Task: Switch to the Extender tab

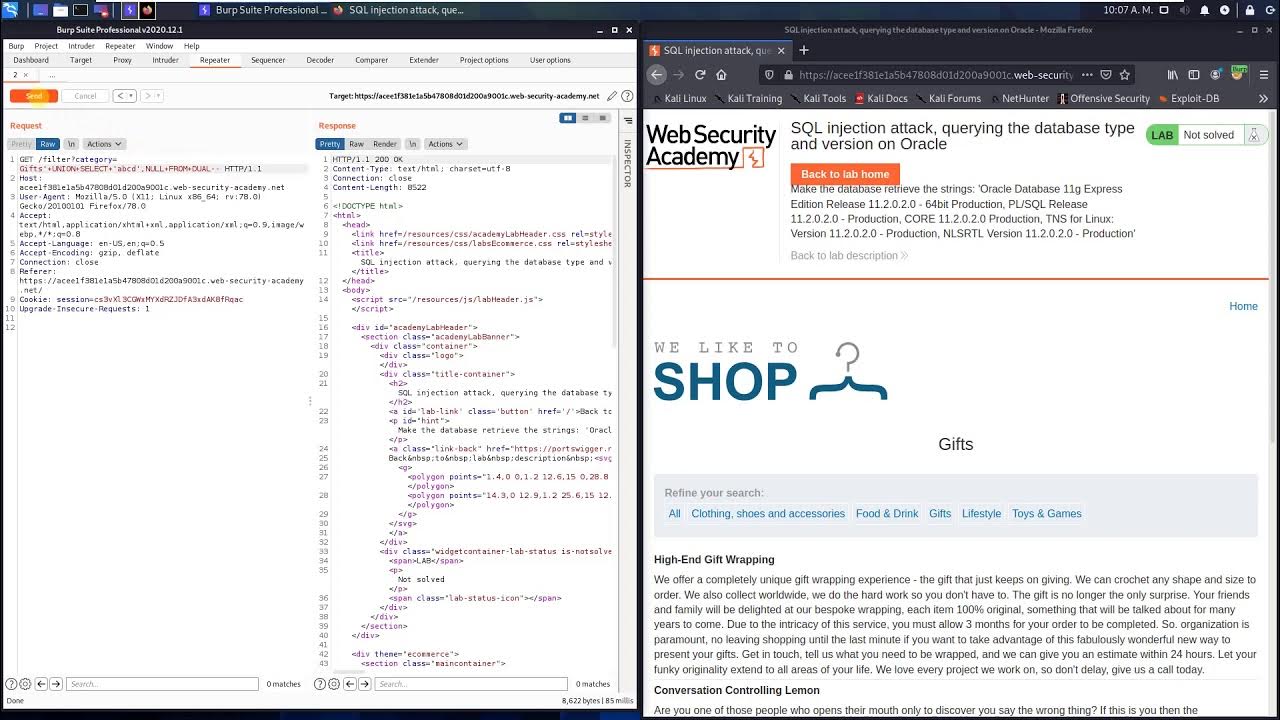Action: click(x=424, y=60)
